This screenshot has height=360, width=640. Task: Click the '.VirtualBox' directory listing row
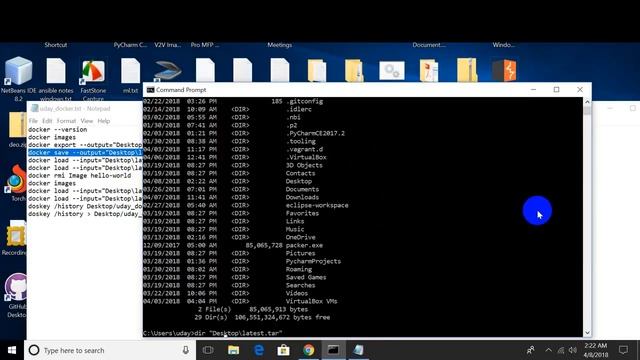(235, 157)
